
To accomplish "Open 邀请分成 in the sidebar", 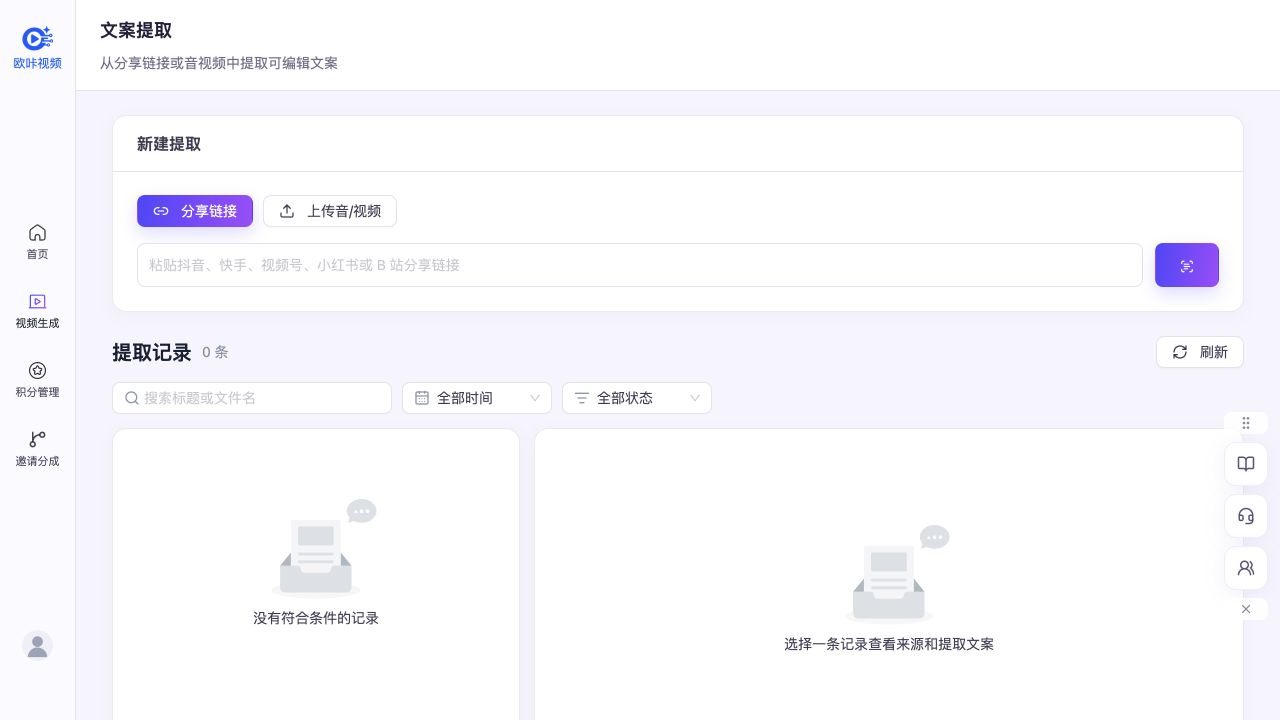I will pos(37,448).
